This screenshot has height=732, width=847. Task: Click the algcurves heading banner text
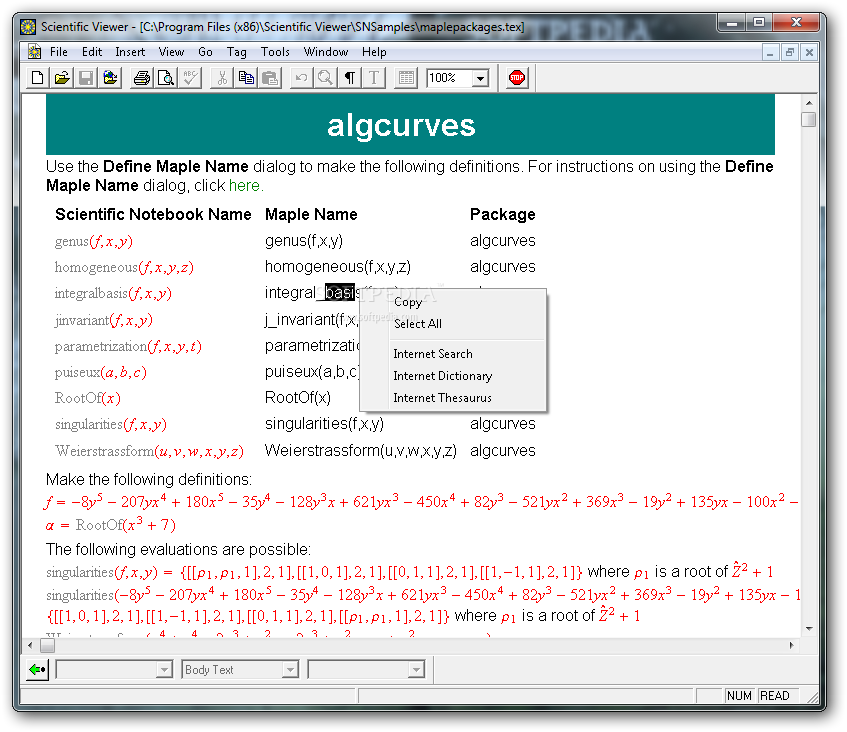click(401, 125)
